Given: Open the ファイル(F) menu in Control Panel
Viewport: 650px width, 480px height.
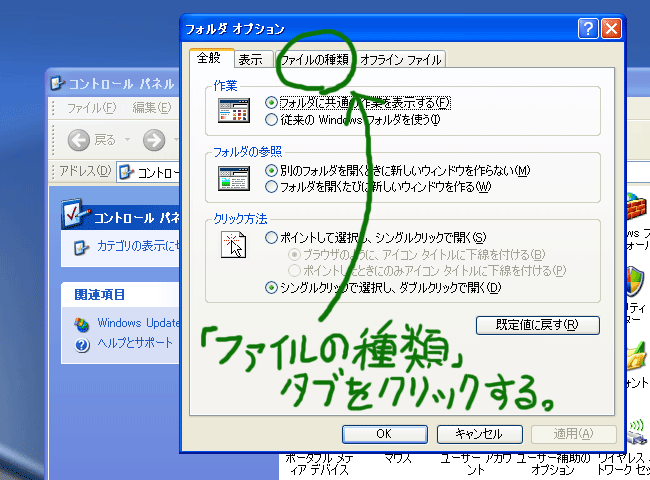Looking at the screenshot, I should click(x=91, y=108).
